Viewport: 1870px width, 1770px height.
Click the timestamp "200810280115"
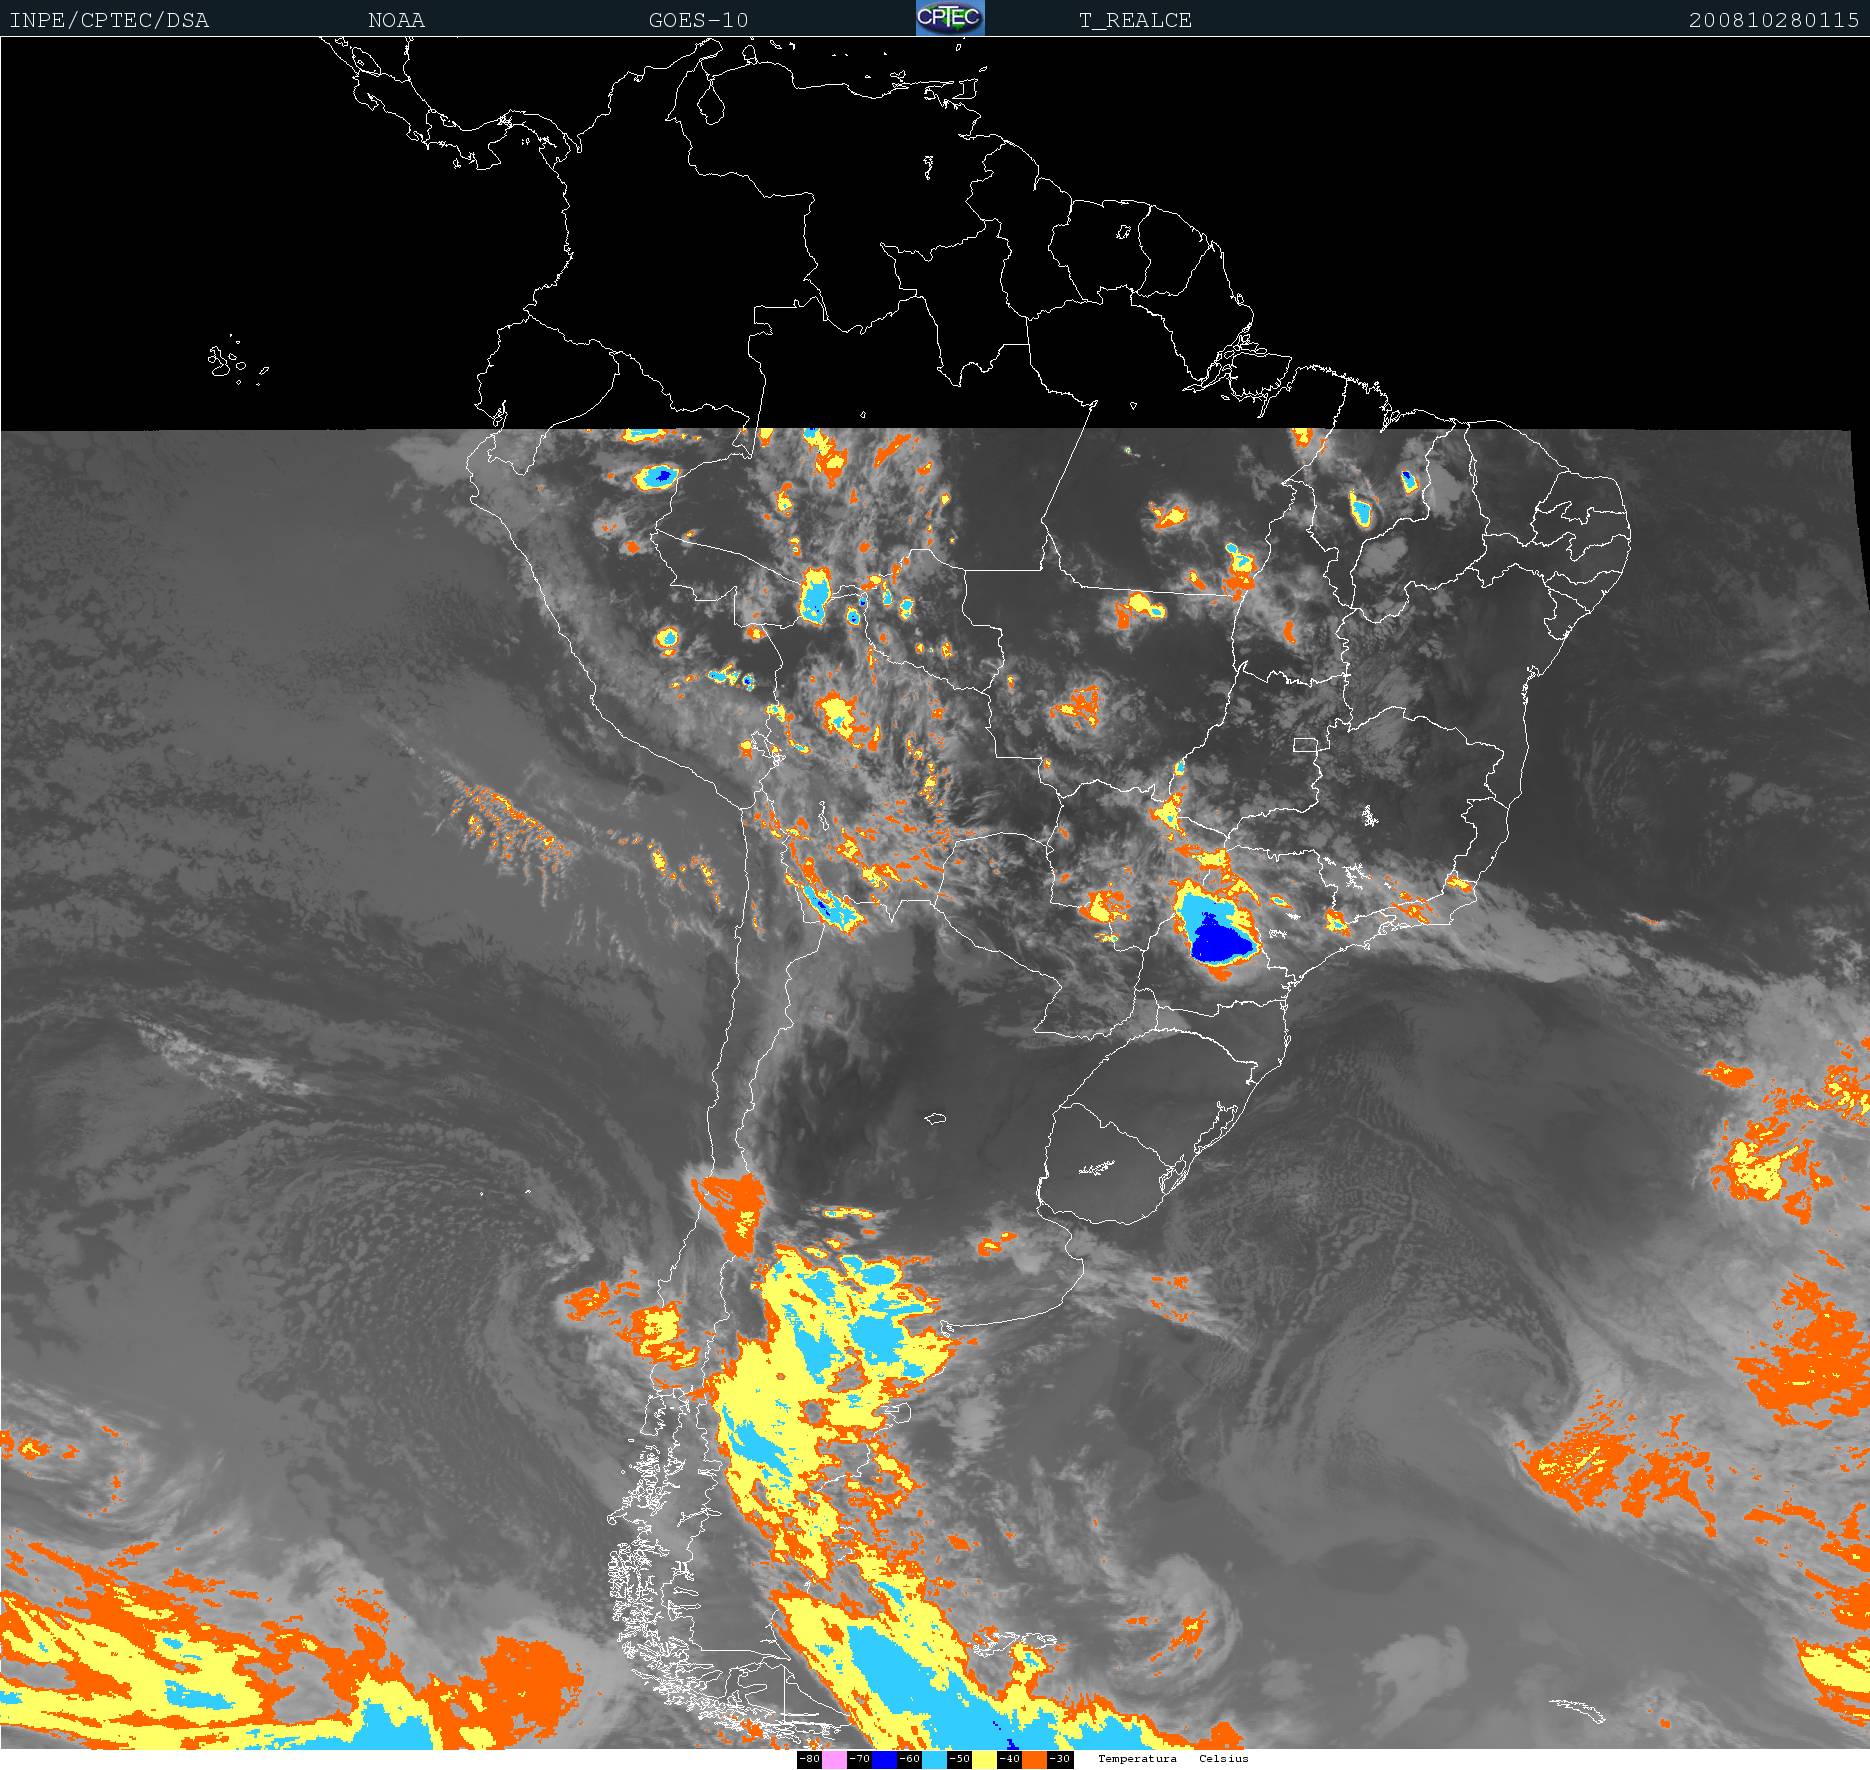tap(1774, 20)
